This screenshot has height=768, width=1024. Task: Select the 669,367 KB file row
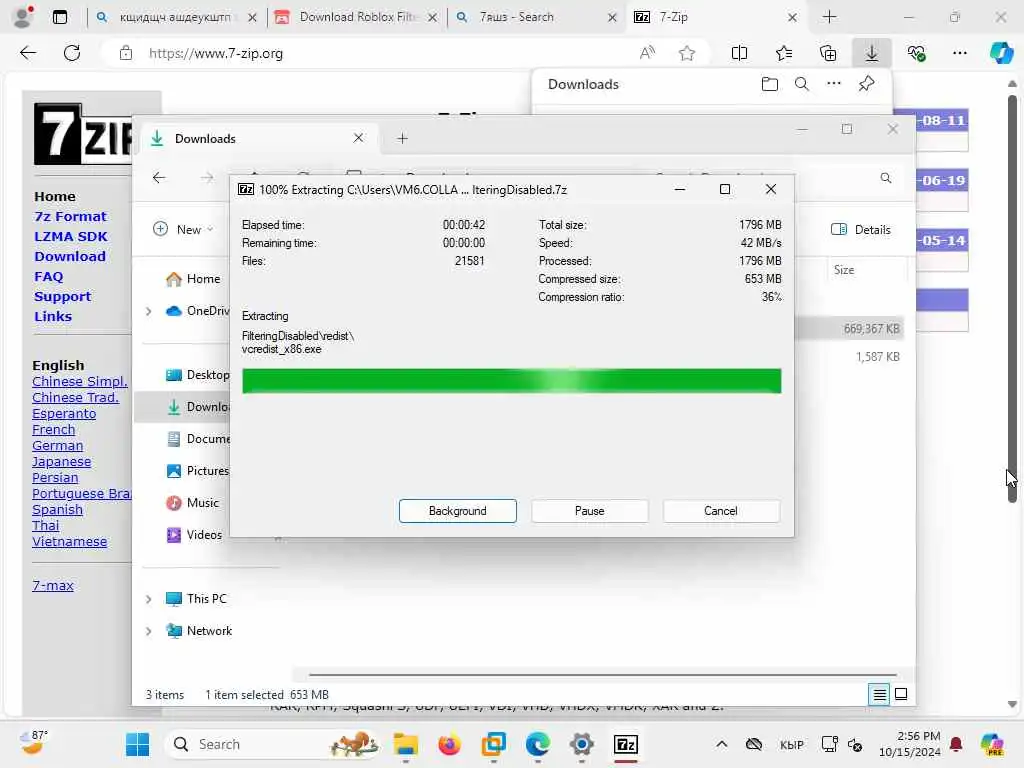[x=849, y=328]
